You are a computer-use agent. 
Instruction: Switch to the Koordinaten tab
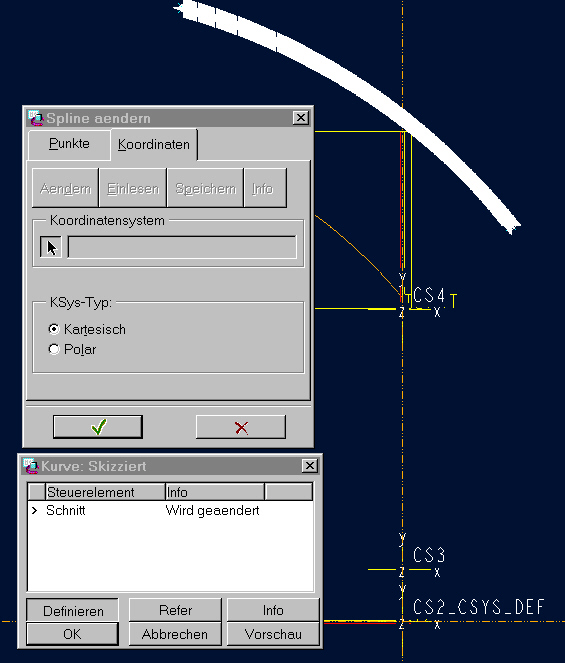pos(154,145)
